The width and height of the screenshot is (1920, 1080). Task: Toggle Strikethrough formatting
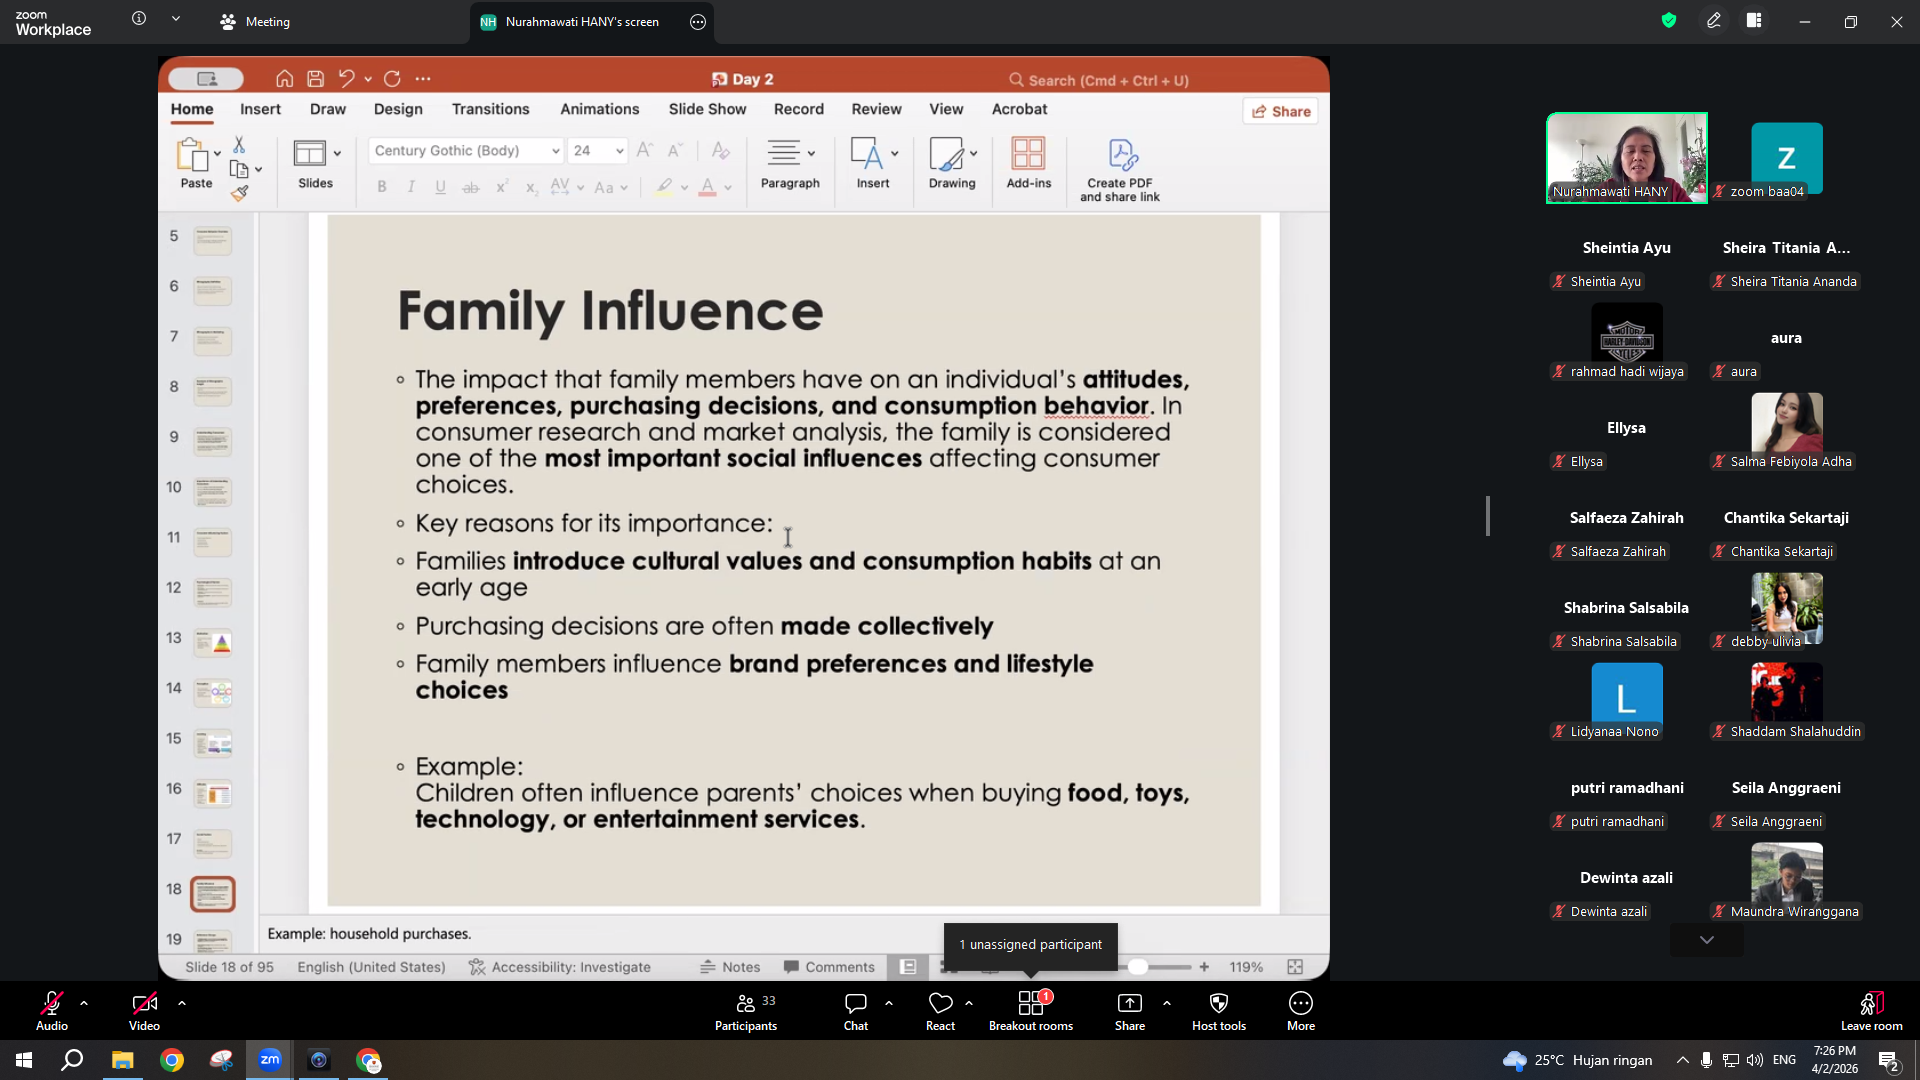[x=470, y=187]
